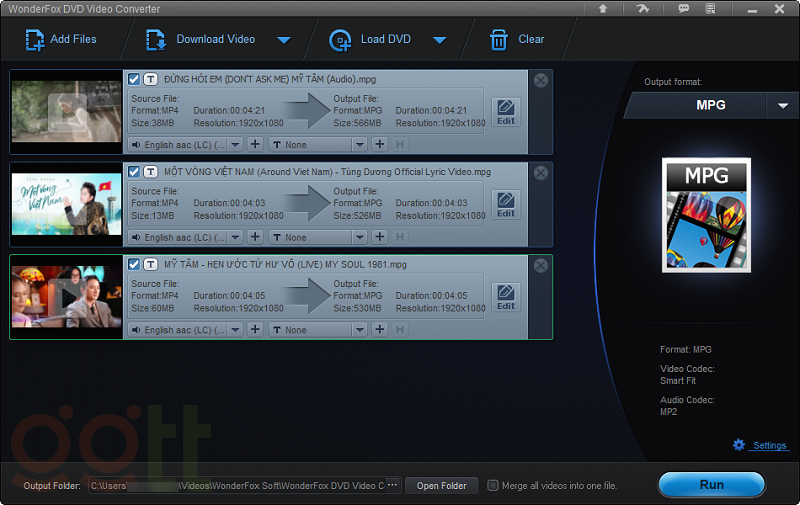This screenshot has width=800, height=505.
Task: Click the Open Folder button
Action: (441, 486)
